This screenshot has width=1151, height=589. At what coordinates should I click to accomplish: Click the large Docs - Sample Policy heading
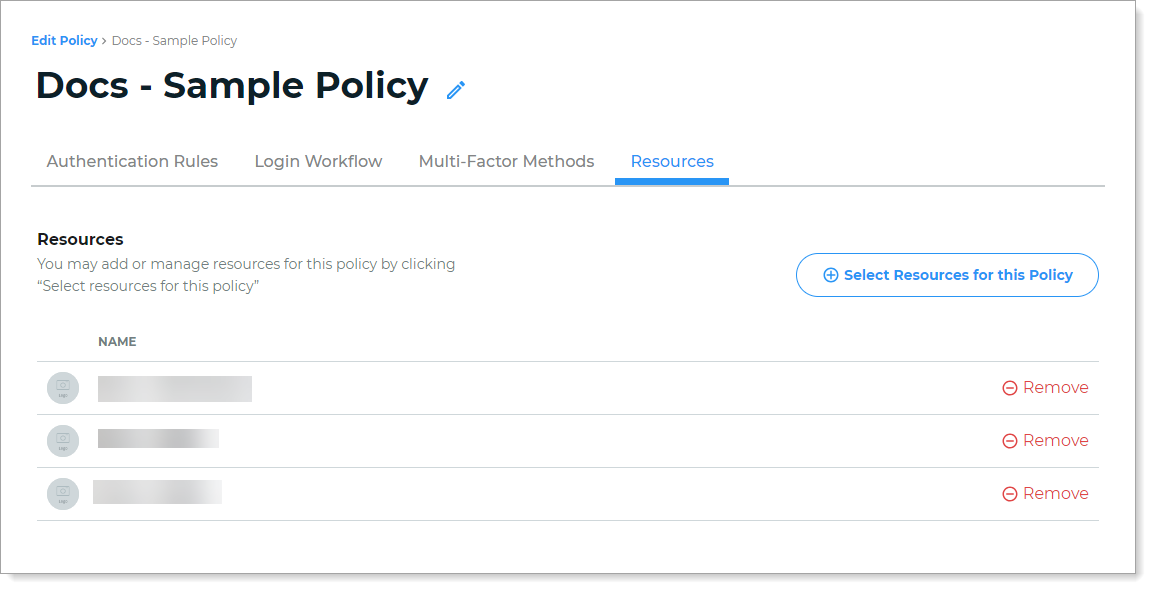tap(232, 86)
